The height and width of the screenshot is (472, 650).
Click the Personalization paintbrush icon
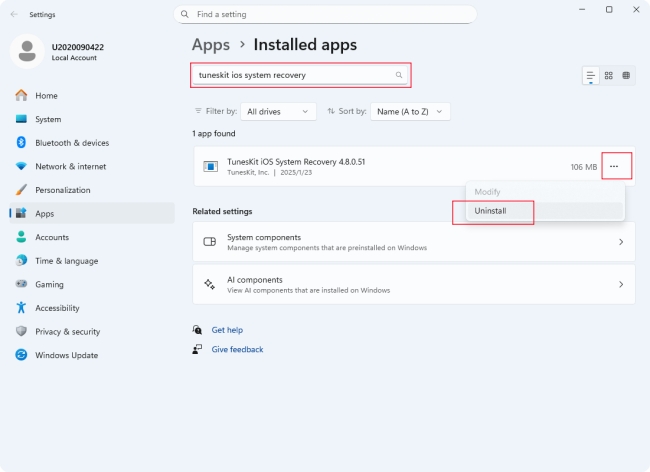pyautogui.click(x=21, y=190)
